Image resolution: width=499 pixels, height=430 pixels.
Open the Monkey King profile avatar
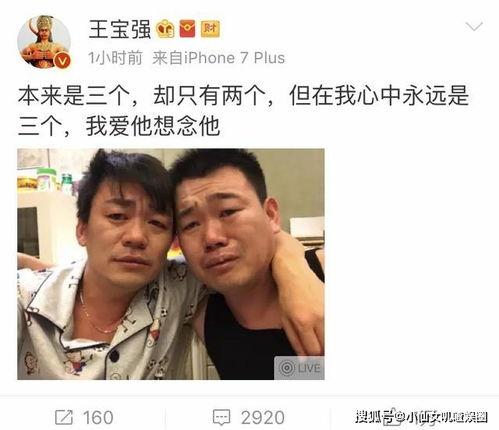pyautogui.click(x=44, y=42)
